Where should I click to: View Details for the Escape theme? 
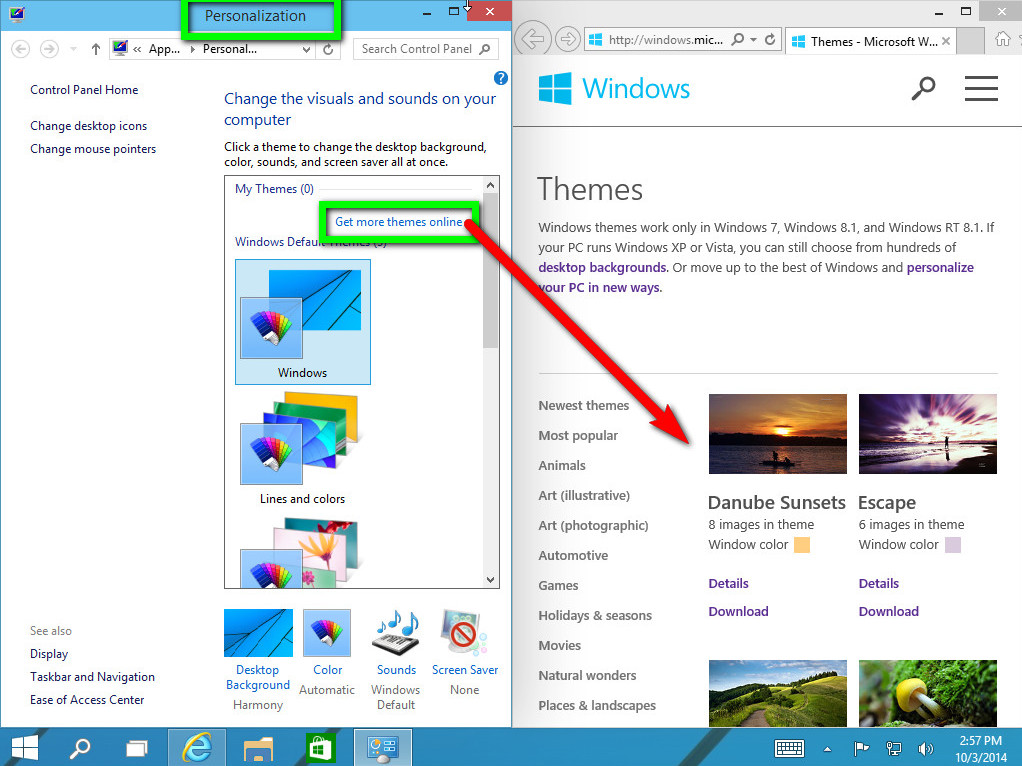click(879, 583)
